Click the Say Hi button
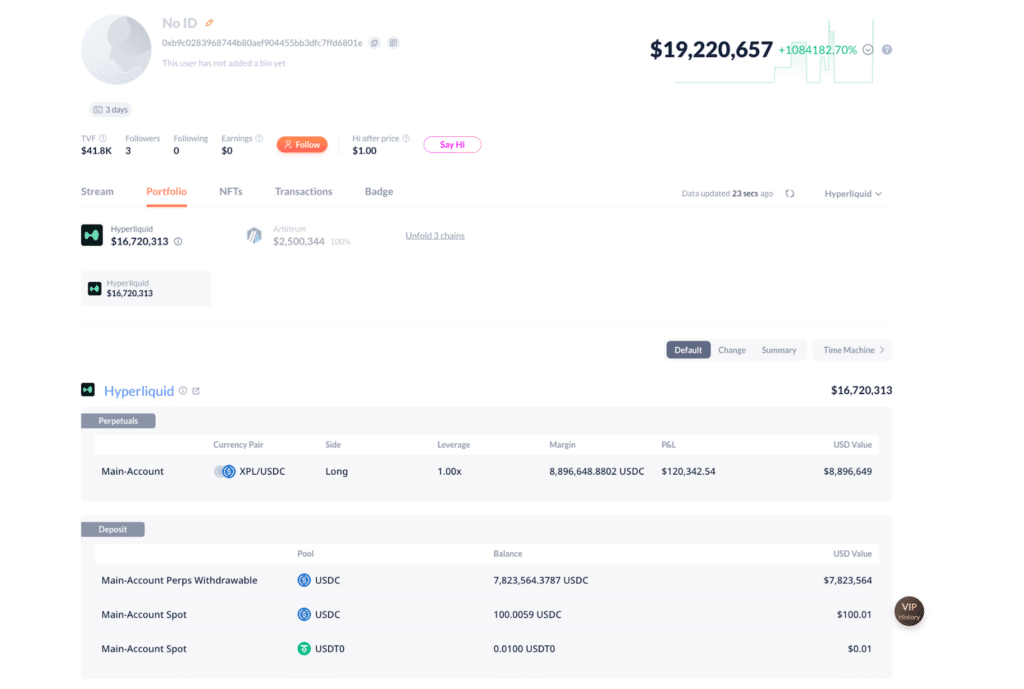This screenshot has width=1024, height=689. pos(452,144)
